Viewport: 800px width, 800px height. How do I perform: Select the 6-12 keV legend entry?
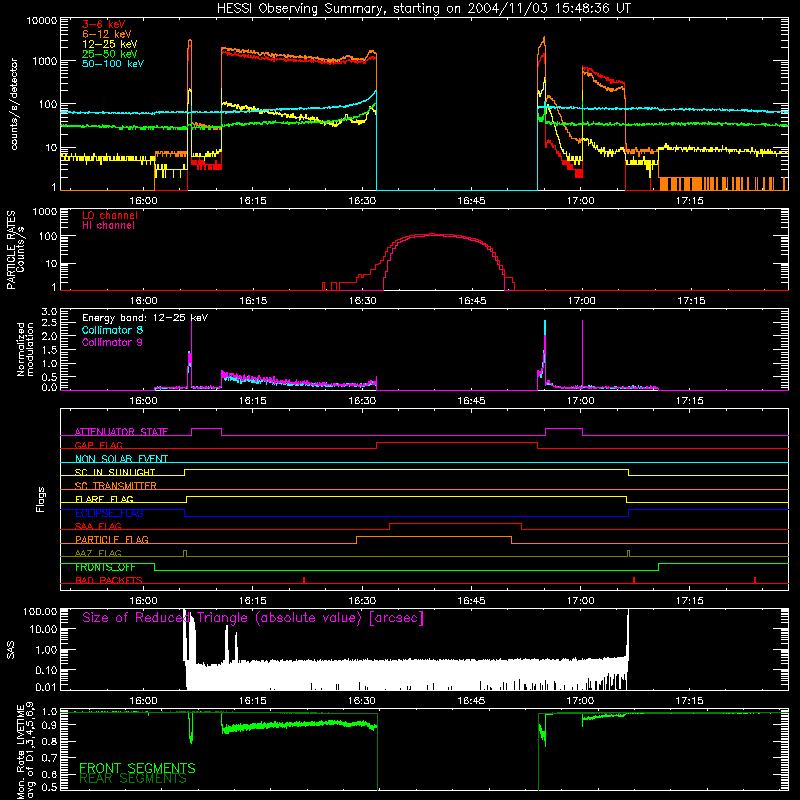[107, 34]
